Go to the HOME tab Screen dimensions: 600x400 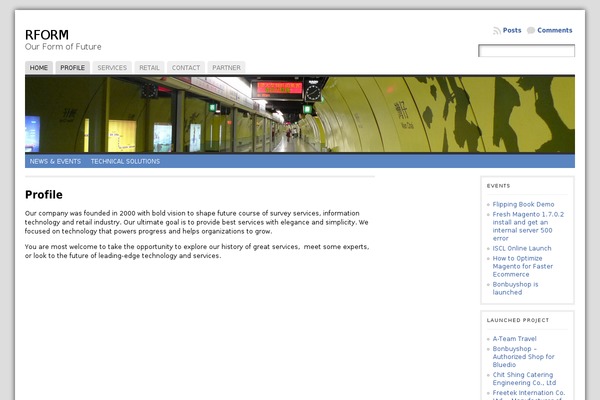(39, 67)
